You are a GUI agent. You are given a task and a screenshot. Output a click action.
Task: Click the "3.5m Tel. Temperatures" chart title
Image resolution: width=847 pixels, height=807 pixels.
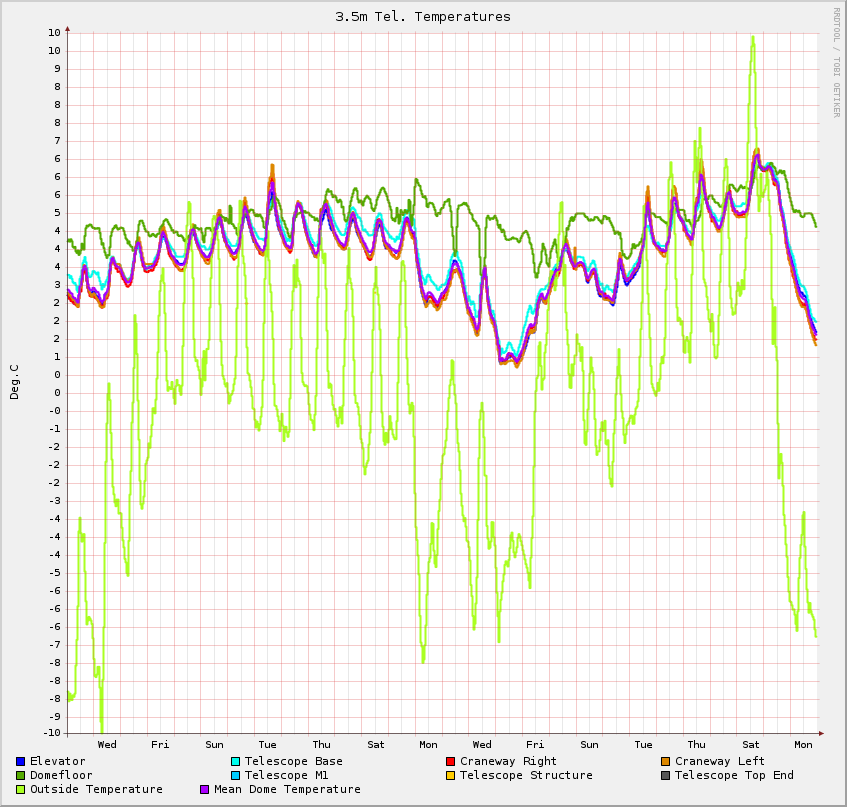[x=423, y=16]
